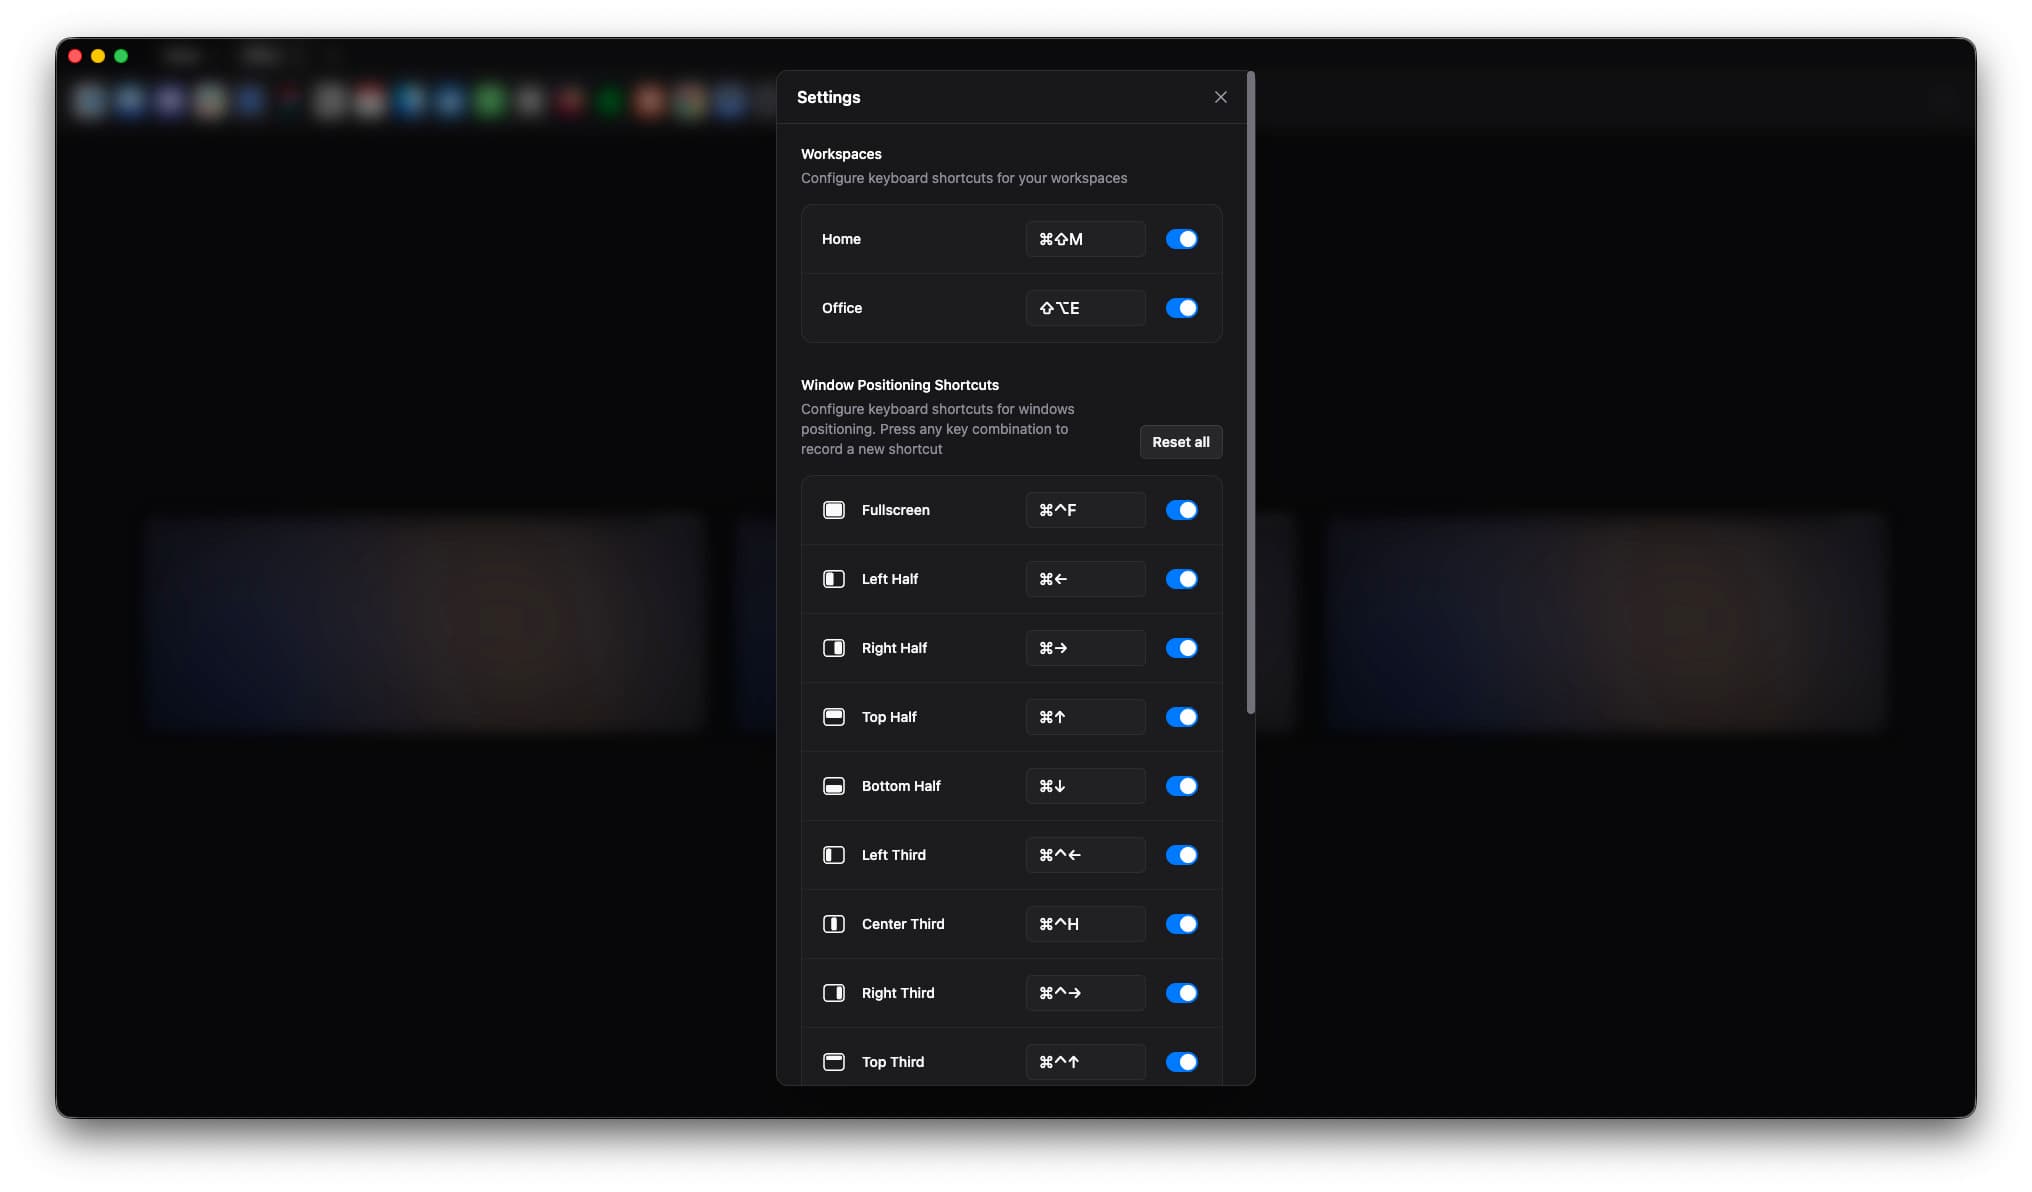Select the Left Third layout icon
The image size is (2032, 1192).
click(834, 854)
